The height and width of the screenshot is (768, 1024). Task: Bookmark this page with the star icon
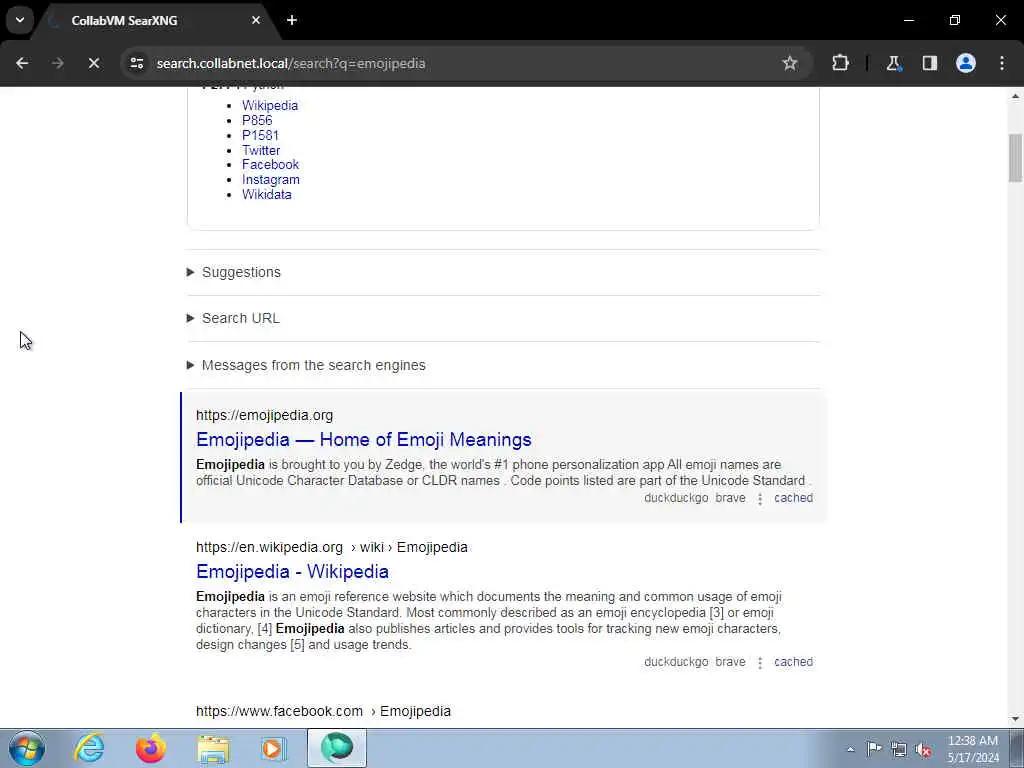(790, 63)
